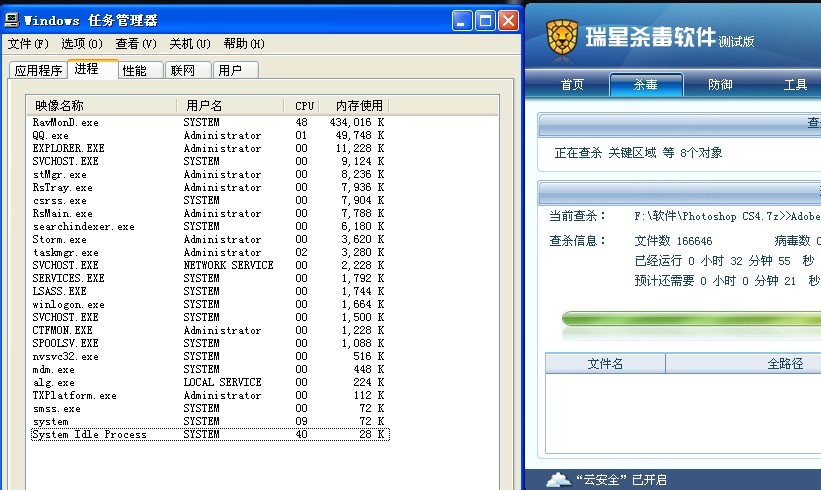821x490 pixels.
Task: Select the alg.exe process row
Action: 210,383
